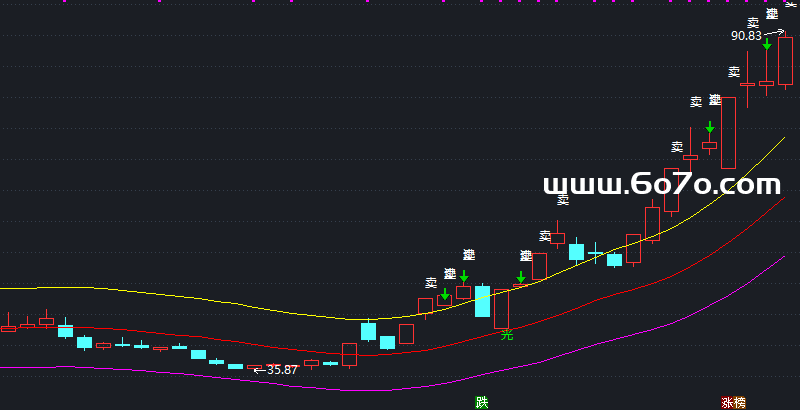Select the large cyan candle left of 光

pyautogui.click(x=483, y=301)
